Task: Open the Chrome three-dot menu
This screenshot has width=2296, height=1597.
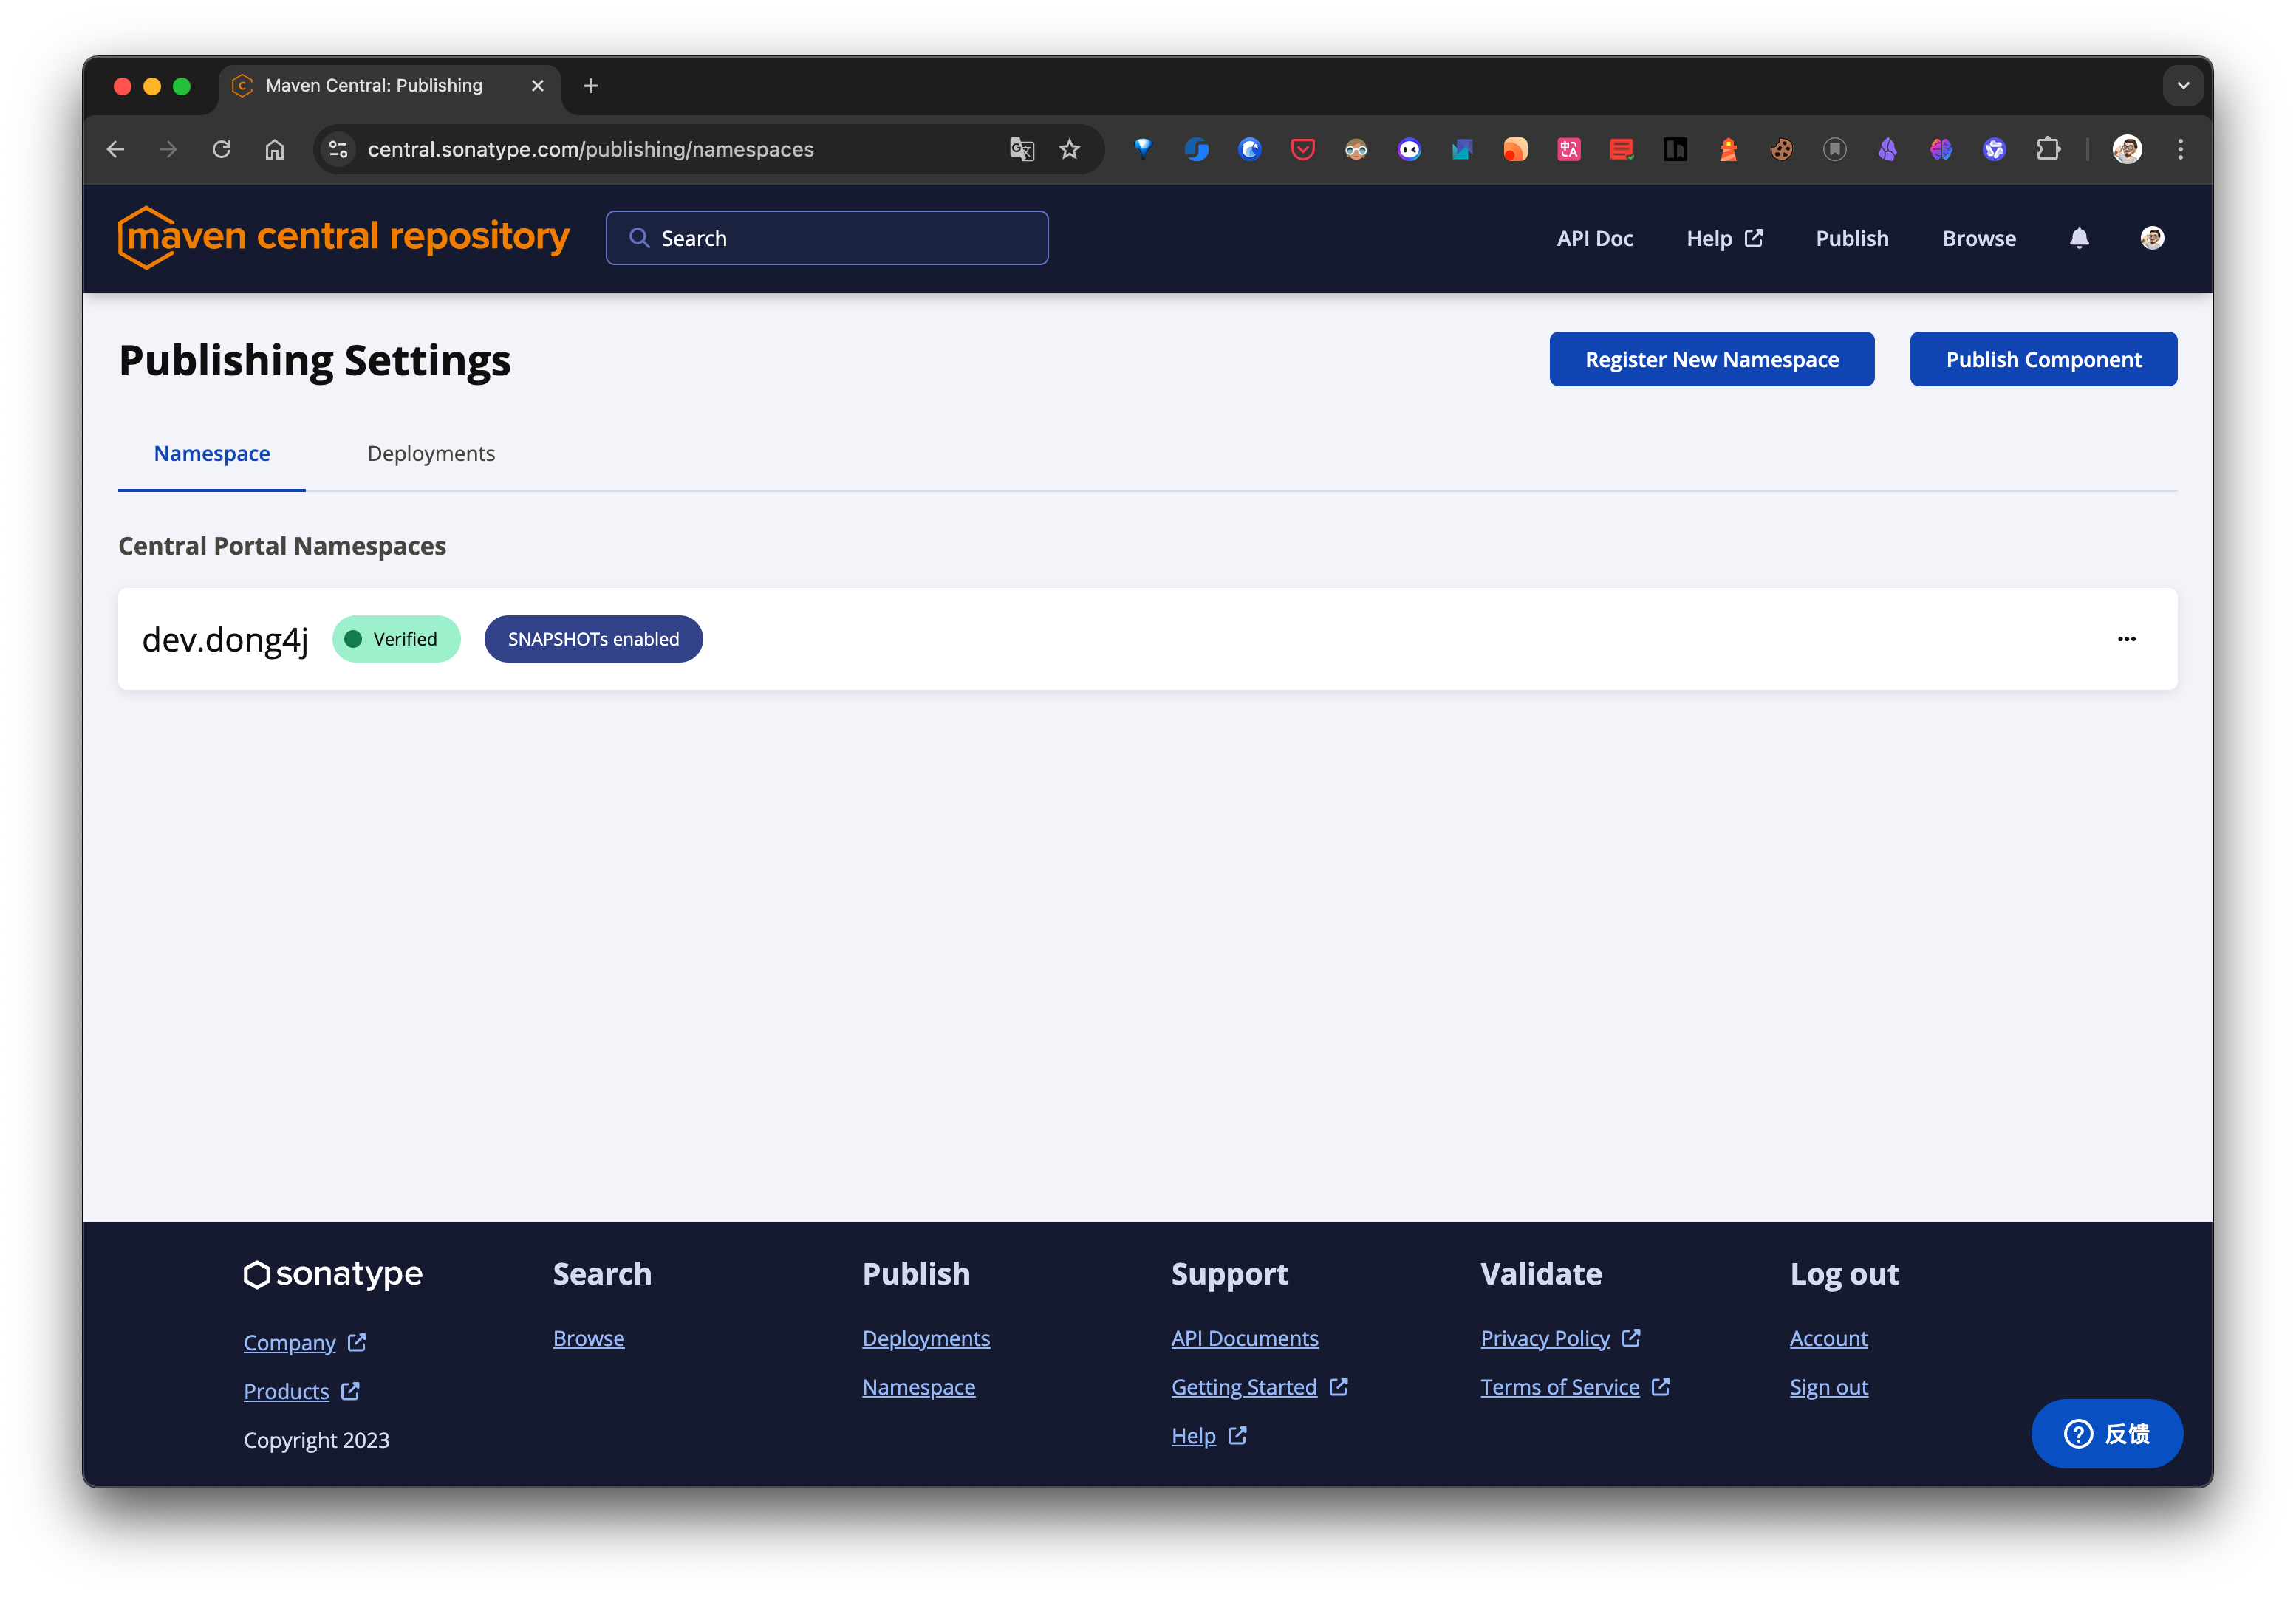Action: [2180, 149]
